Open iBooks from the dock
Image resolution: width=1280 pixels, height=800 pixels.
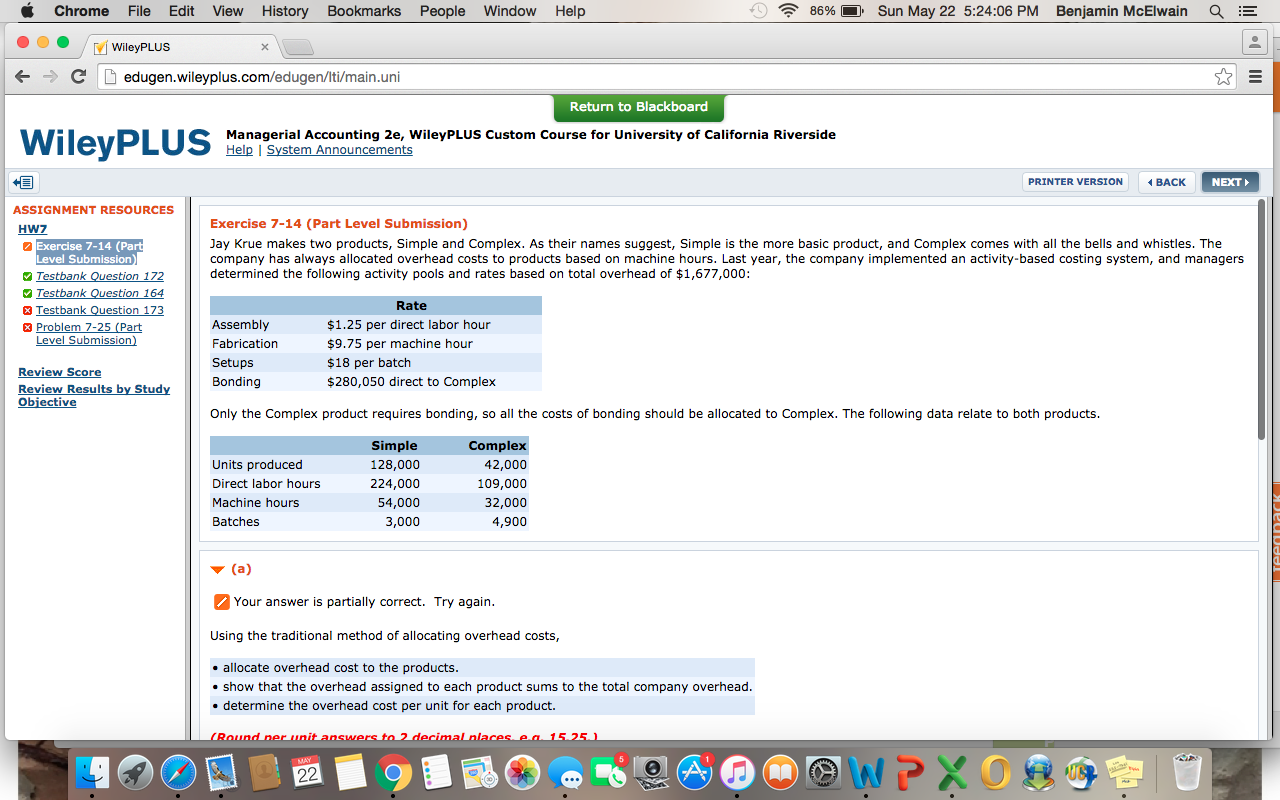pos(781,772)
